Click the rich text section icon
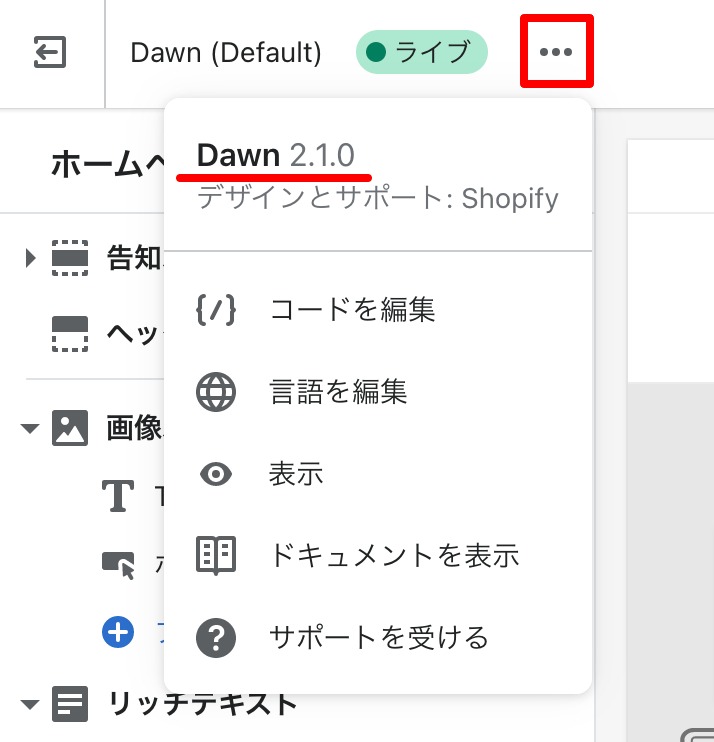714x742 pixels. (70, 704)
